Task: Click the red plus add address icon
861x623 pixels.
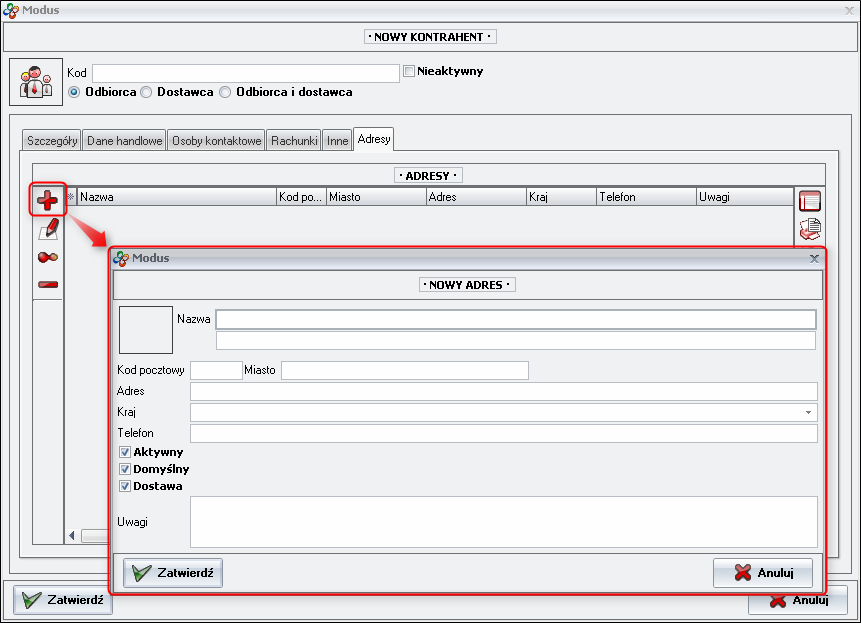Action: click(x=47, y=200)
